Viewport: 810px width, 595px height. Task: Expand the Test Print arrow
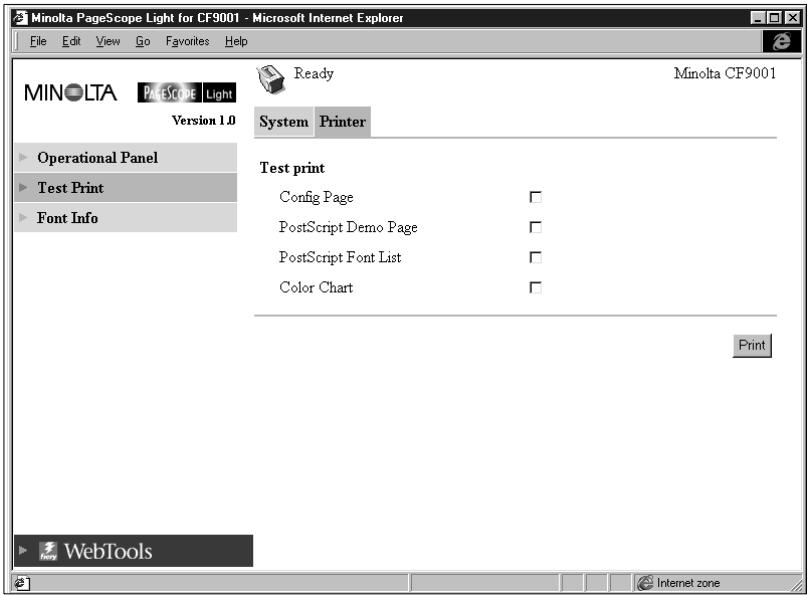click(x=23, y=187)
